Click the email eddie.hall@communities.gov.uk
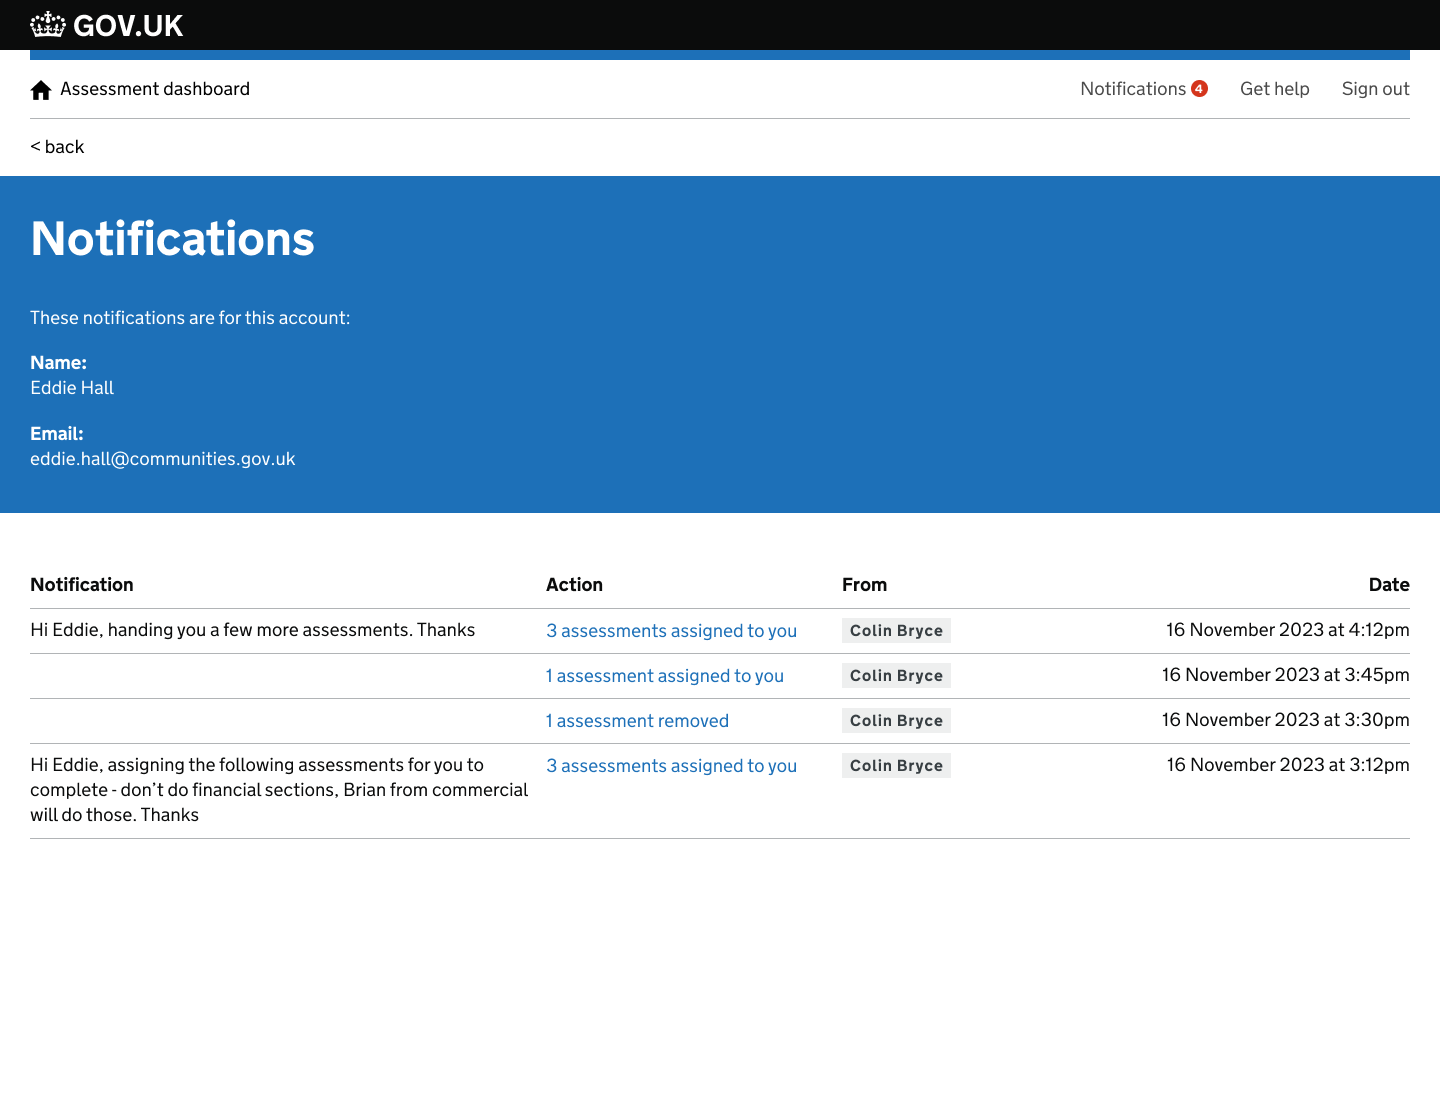The image size is (1440, 1117). pyautogui.click(x=163, y=459)
